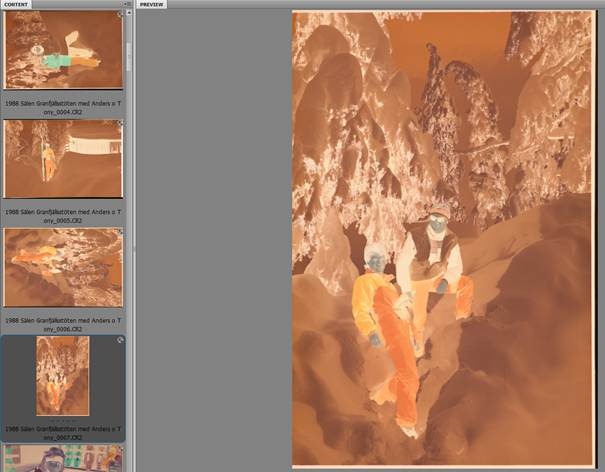
Task: Click the filename label ending _0004.CR2
Action: point(63,108)
